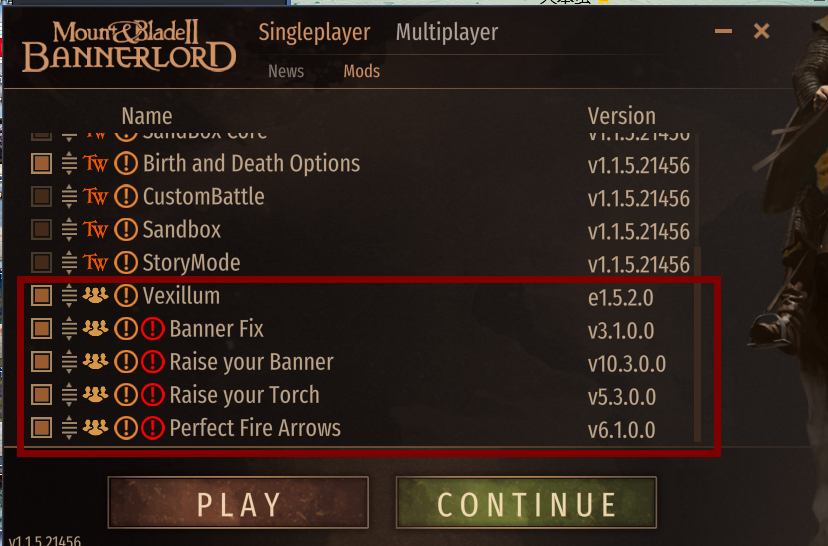
Task: Open the News tab
Action: click(x=286, y=71)
